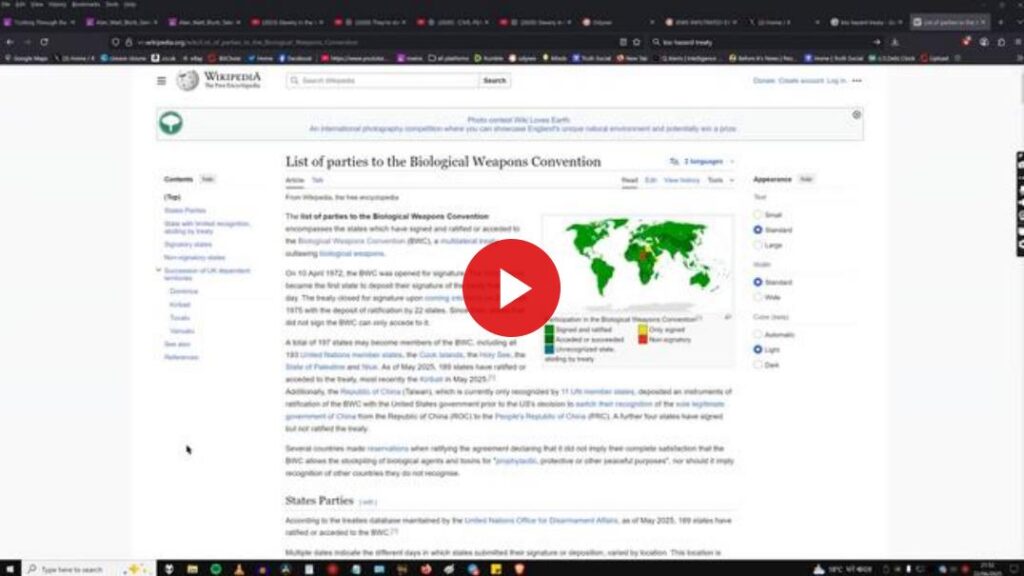1024x576 pixels.
Task: Open the Tools dropdown menu
Action: 718,180
